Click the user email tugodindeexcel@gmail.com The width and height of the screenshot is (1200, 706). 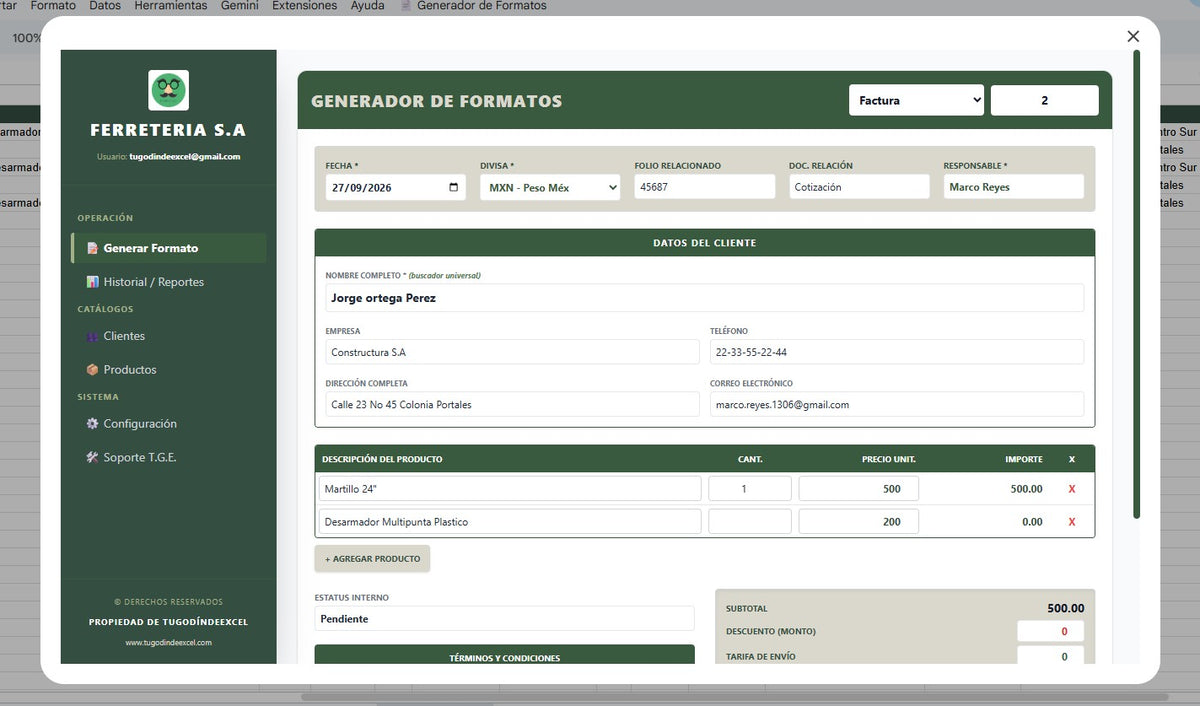click(x=185, y=157)
